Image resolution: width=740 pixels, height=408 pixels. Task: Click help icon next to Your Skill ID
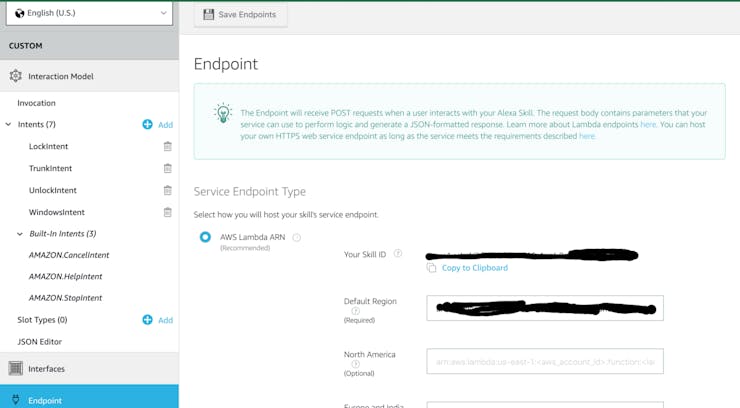pos(398,254)
